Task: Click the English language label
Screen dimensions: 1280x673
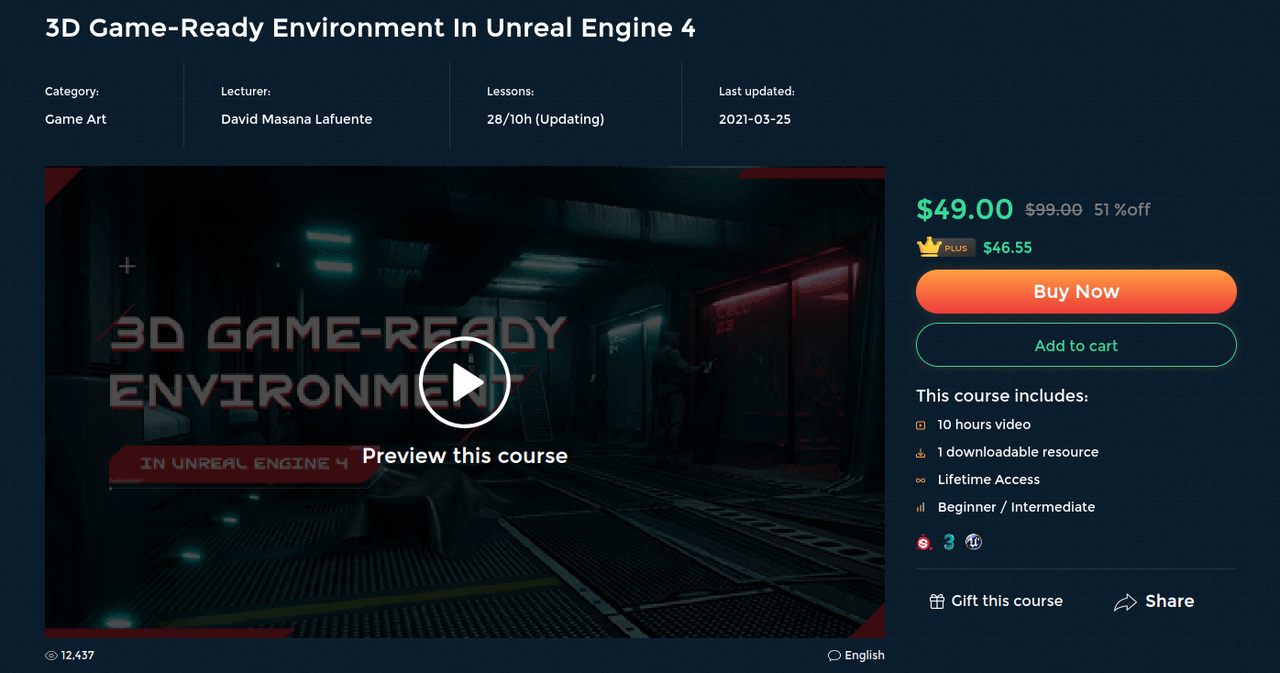Action: coord(864,656)
